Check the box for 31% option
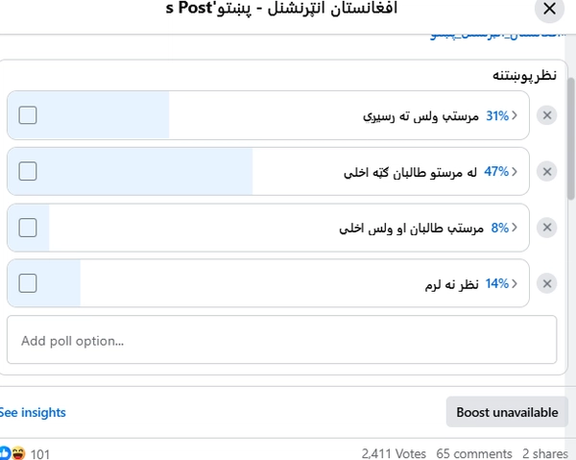The height and width of the screenshot is (460, 576). tap(28, 115)
